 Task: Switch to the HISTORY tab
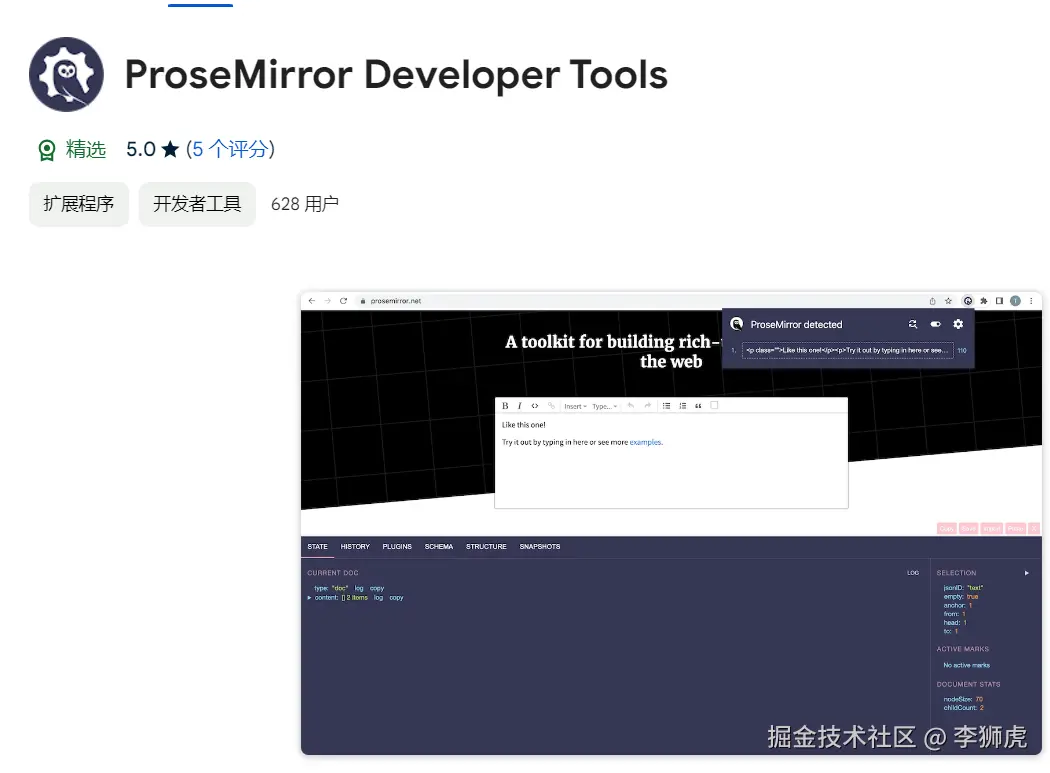pyautogui.click(x=355, y=547)
